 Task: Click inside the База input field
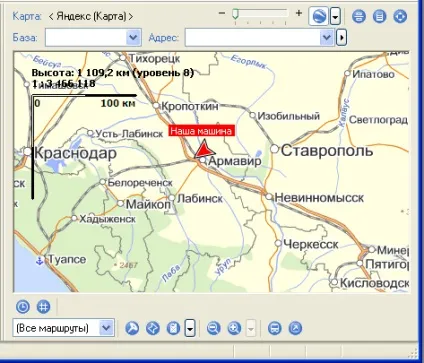pos(86,37)
